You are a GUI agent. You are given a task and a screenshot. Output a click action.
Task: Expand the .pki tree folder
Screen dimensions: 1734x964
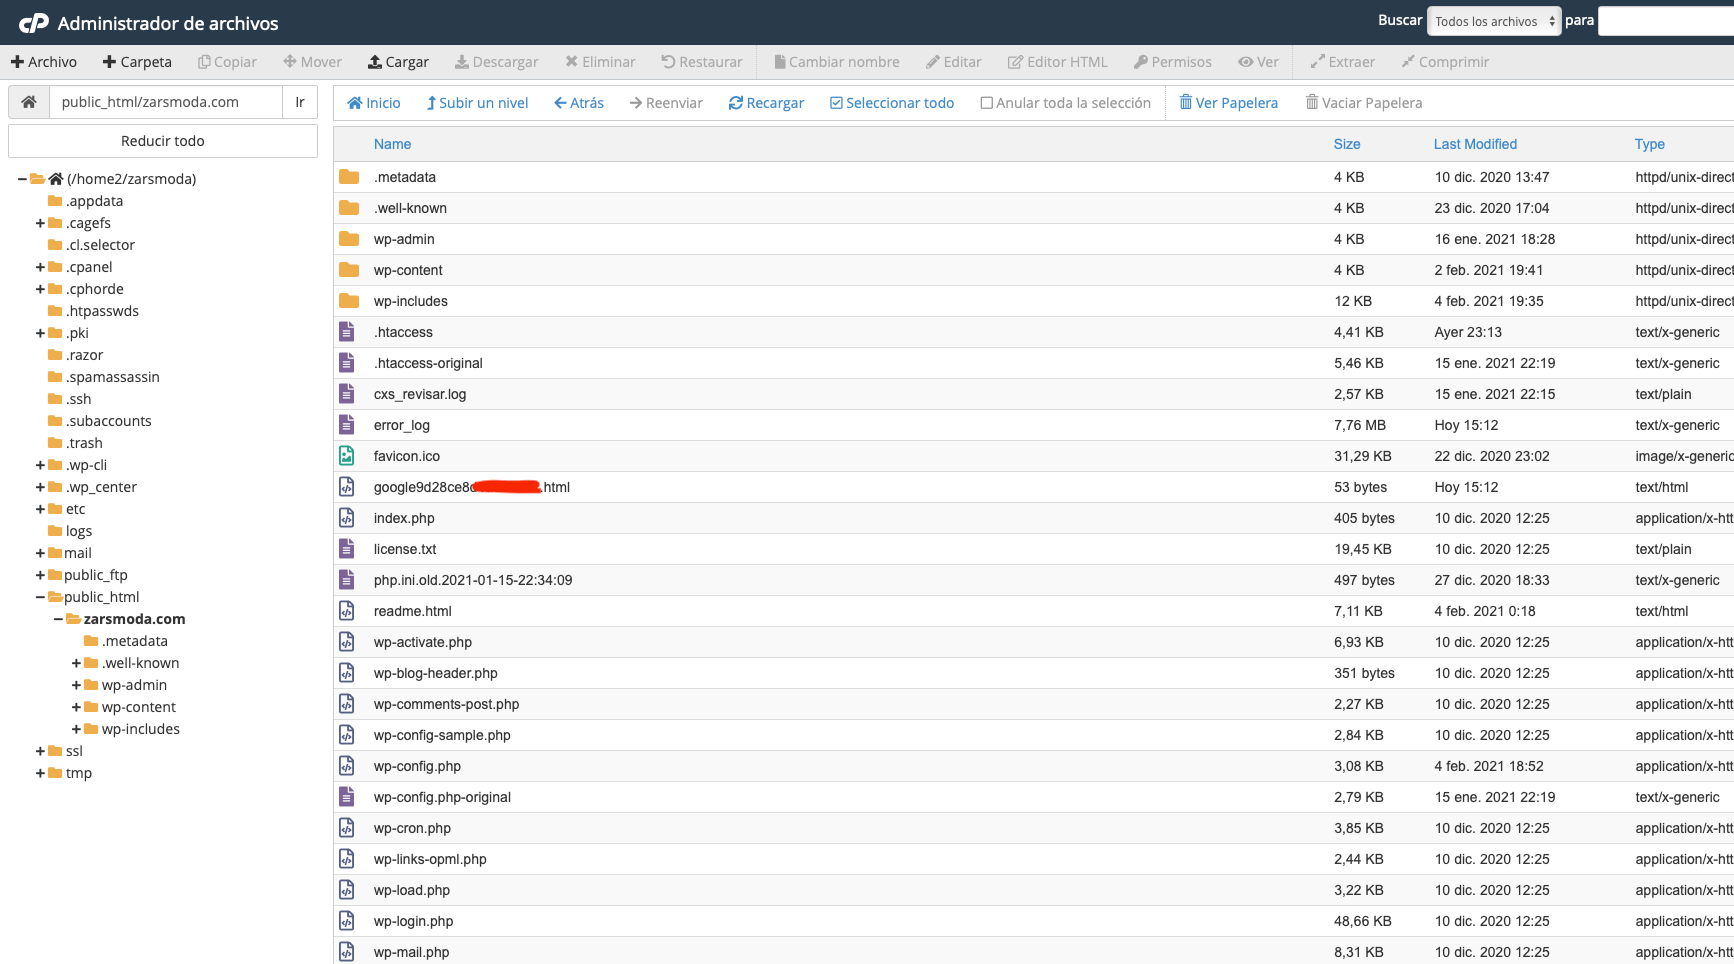[x=41, y=333]
